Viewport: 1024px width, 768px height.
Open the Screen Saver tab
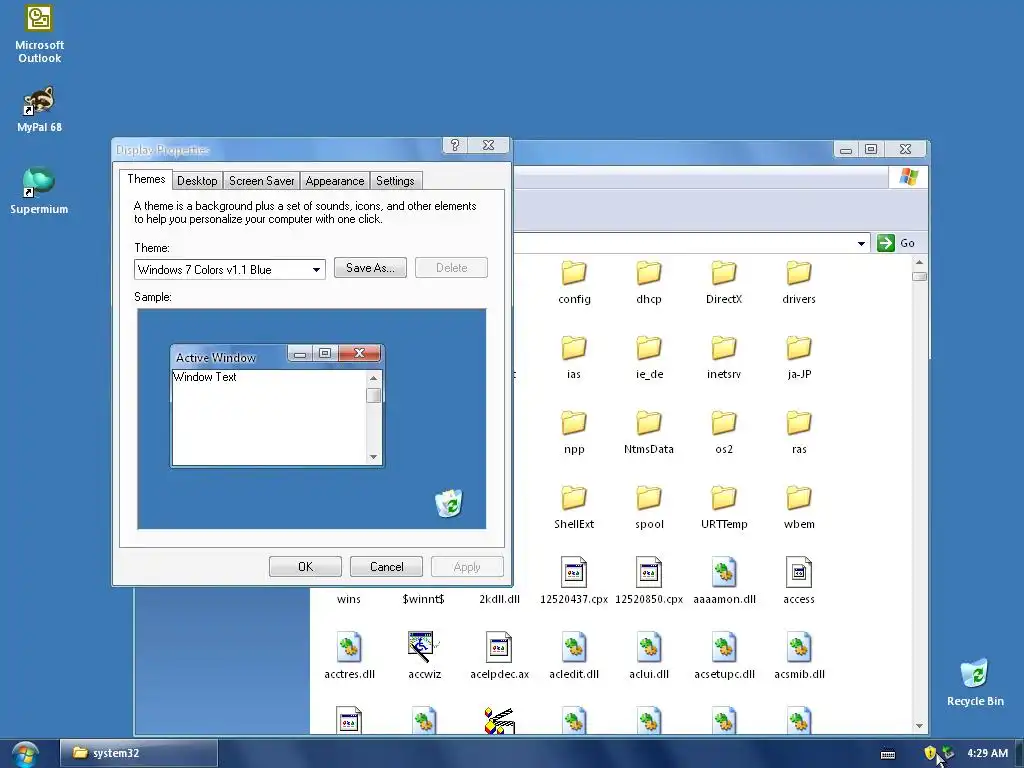(261, 181)
